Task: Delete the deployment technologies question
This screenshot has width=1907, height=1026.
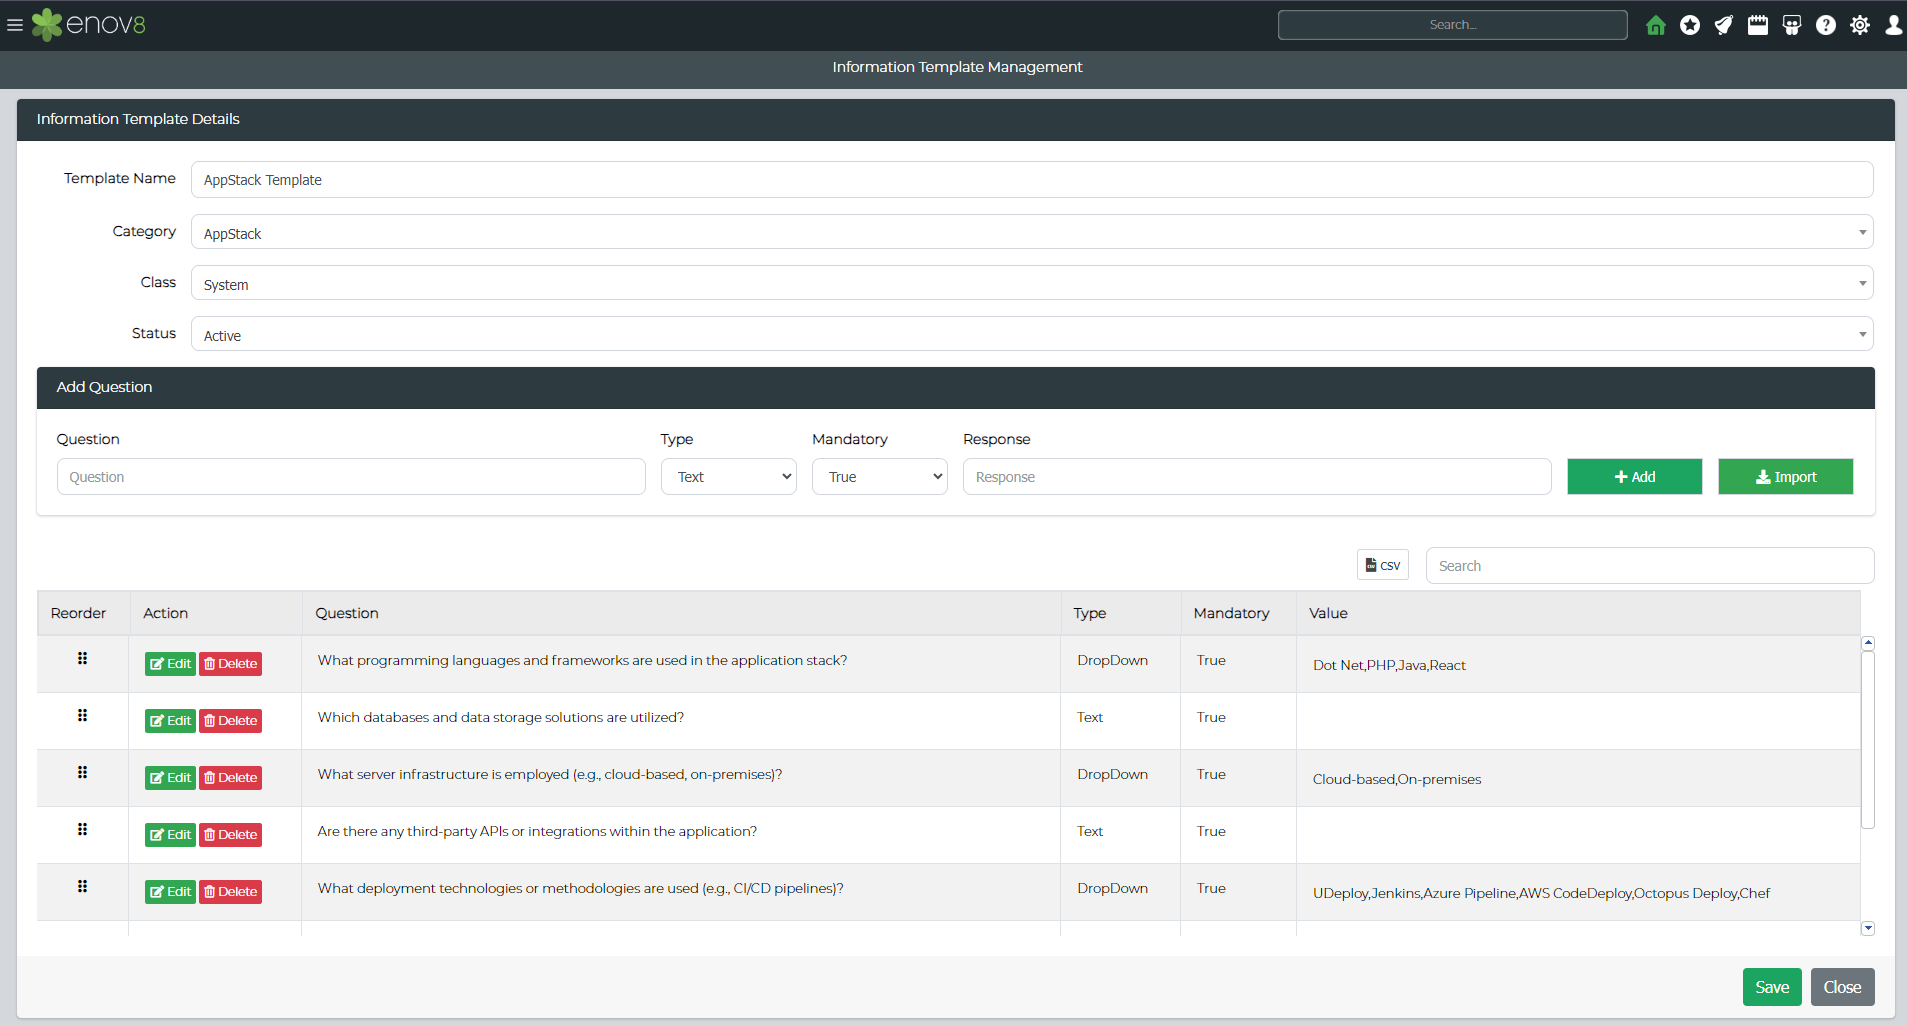Action: tap(230, 892)
